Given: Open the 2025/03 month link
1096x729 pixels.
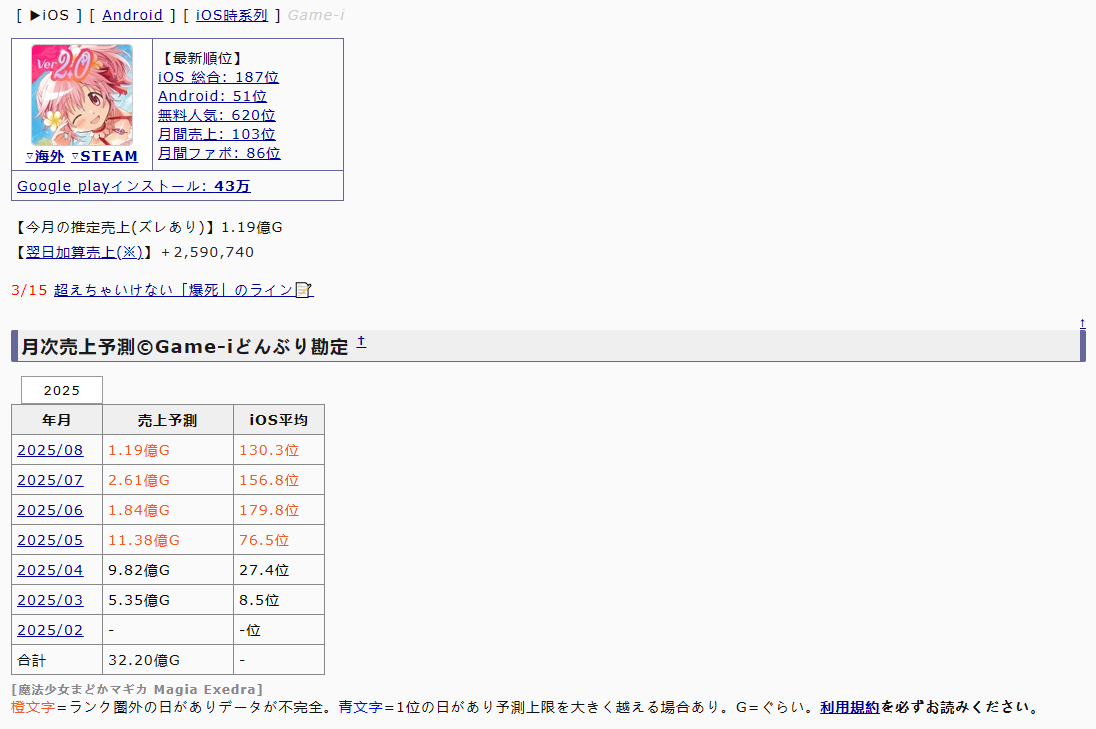Looking at the screenshot, I should tap(50, 600).
